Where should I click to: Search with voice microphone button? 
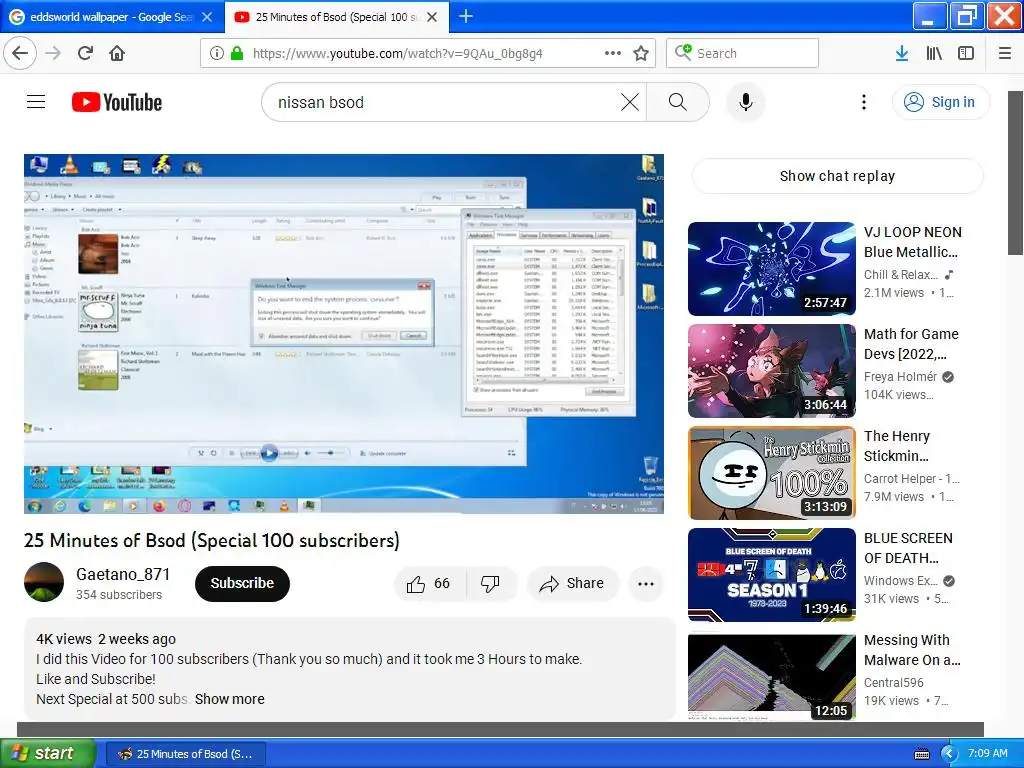[746, 102]
